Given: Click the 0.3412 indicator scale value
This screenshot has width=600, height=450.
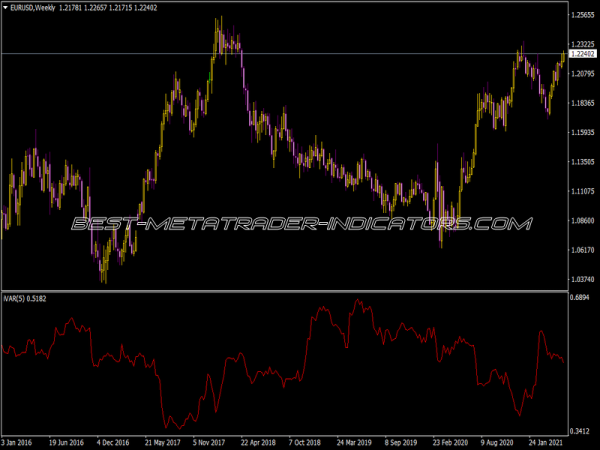Looking at the screenshot, I should point(580,425).
